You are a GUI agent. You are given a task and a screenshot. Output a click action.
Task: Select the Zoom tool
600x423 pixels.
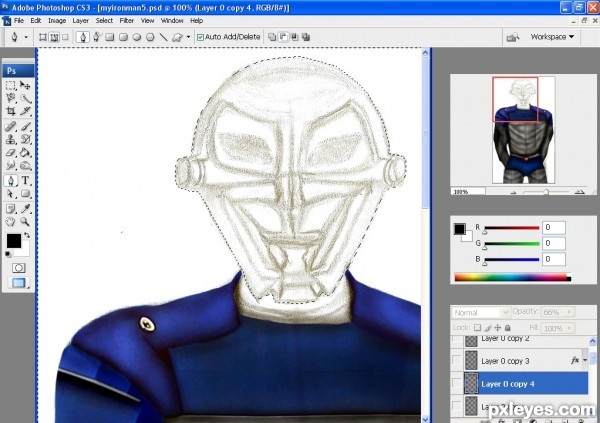(x=25, y=222)
